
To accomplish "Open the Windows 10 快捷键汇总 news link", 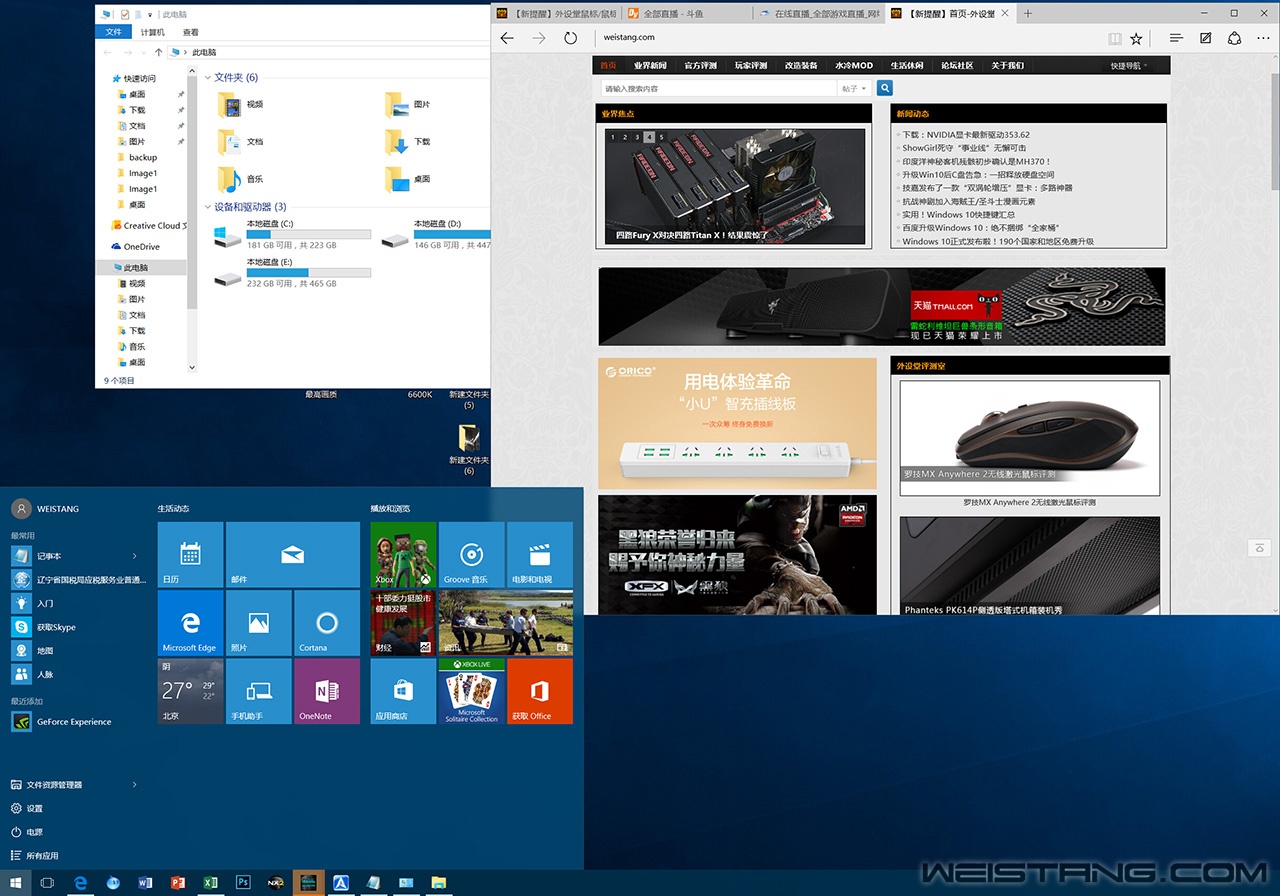I will click(x=958, y=214).
